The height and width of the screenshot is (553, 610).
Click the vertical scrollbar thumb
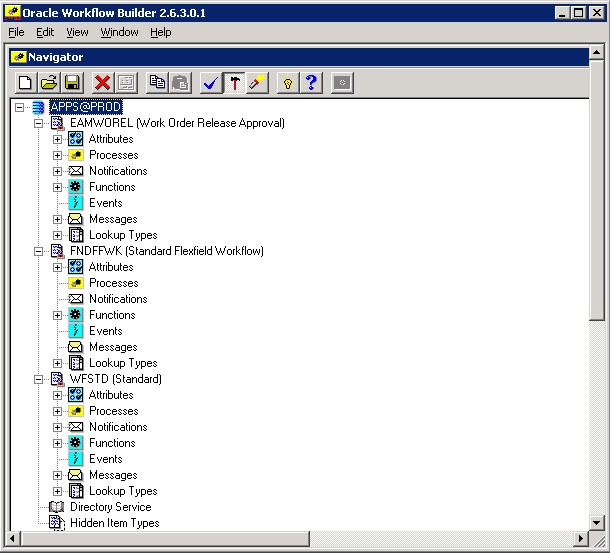click(596, 190)
